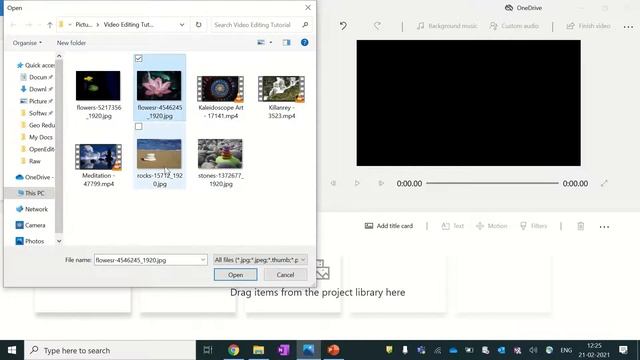
Task: Click Open button in the dialog
Action: click(x=236, y=275)
